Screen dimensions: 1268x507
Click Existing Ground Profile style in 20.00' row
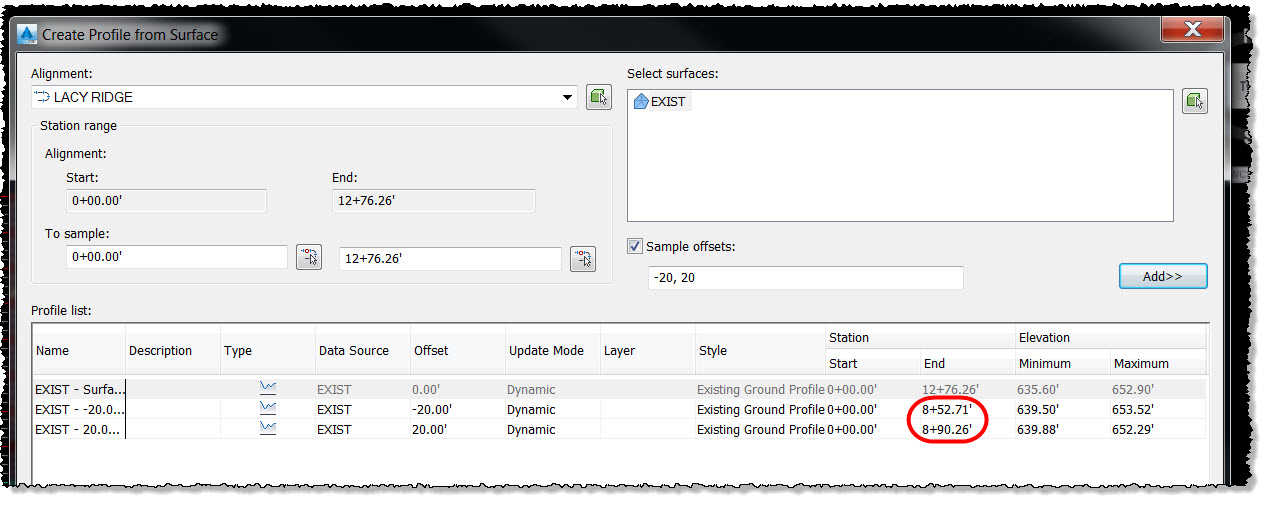(x=759, y=429)
